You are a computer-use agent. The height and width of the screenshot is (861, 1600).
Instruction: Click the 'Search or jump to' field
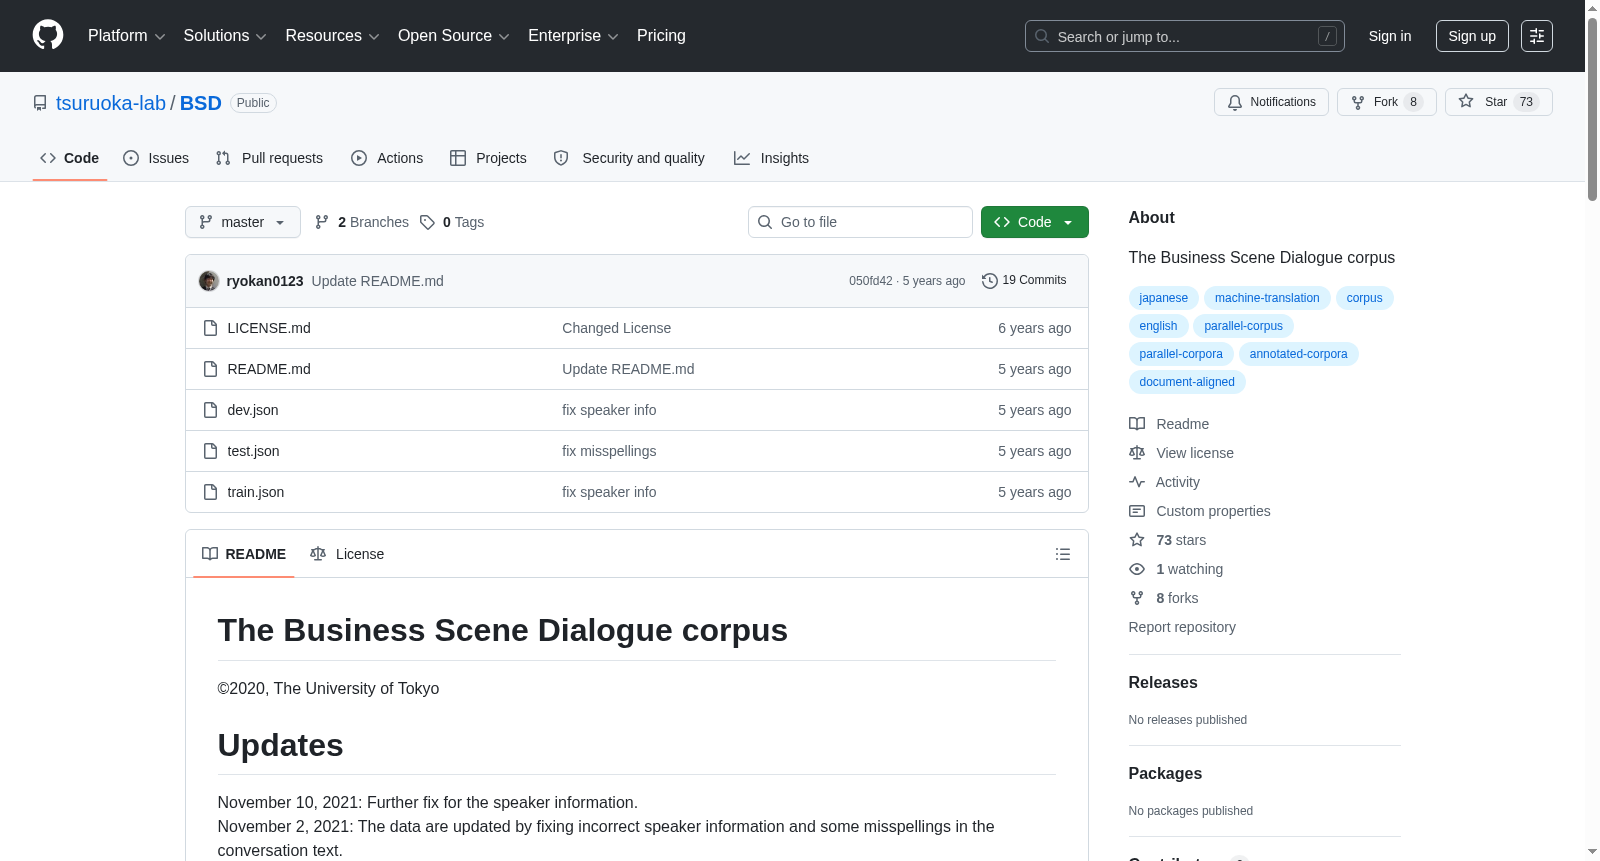[x=1185, y=36]
